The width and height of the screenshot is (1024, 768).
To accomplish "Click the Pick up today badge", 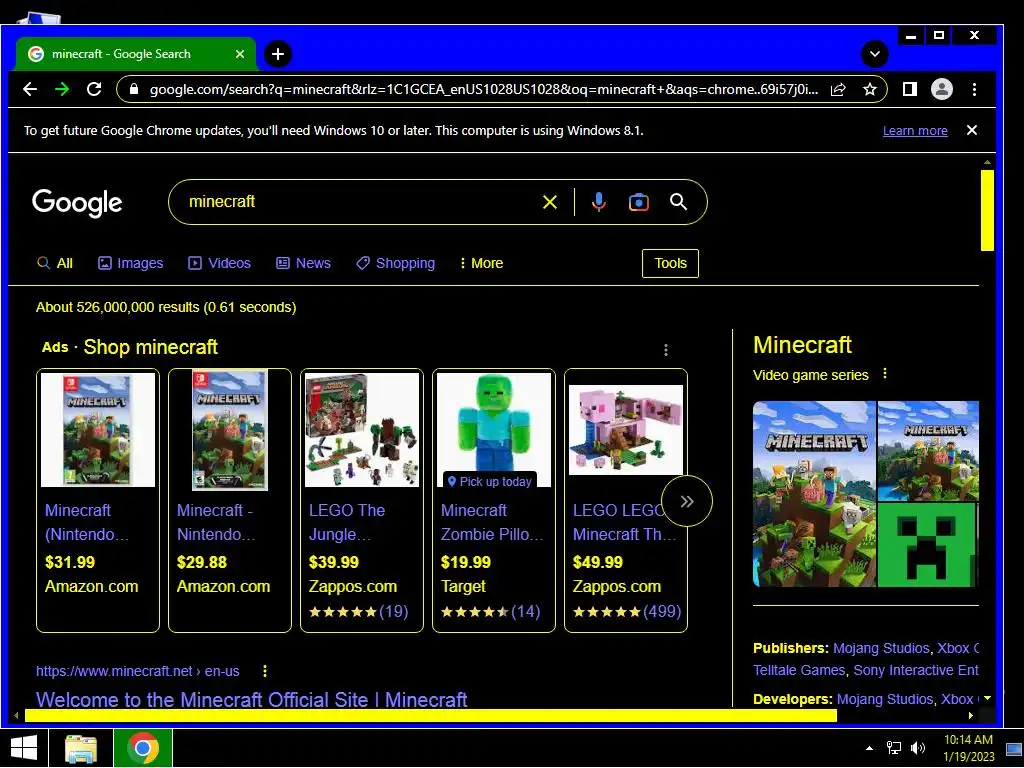I will click(x=490, y=481).
